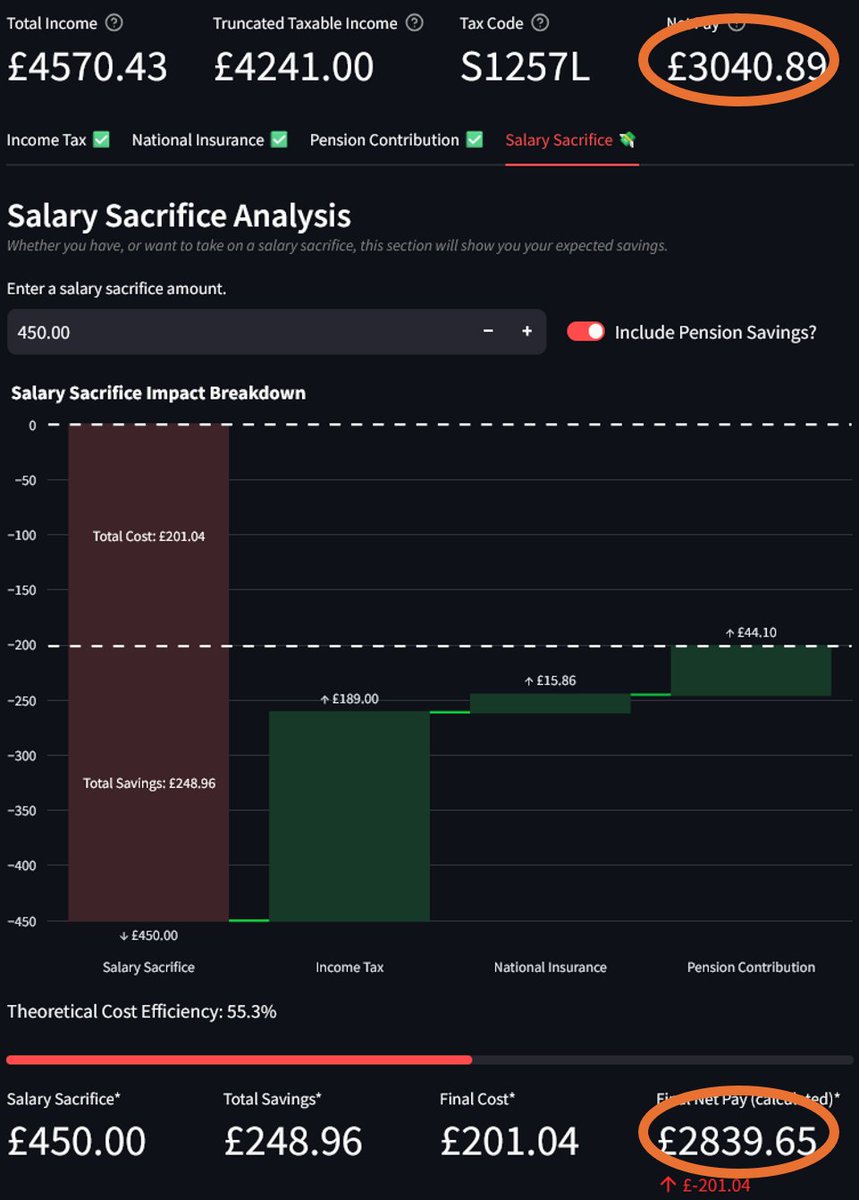Click the Income Tax bar in the chart
Image resolution: width=859 pixels, height=1200 pixels.
[349, 816]
